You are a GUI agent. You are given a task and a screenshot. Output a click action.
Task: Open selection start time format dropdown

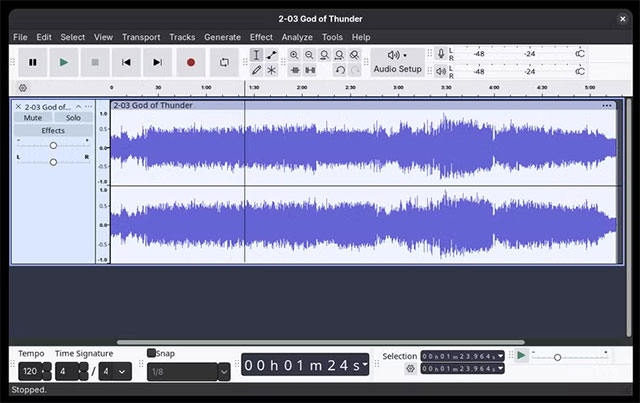click(500, 356)
